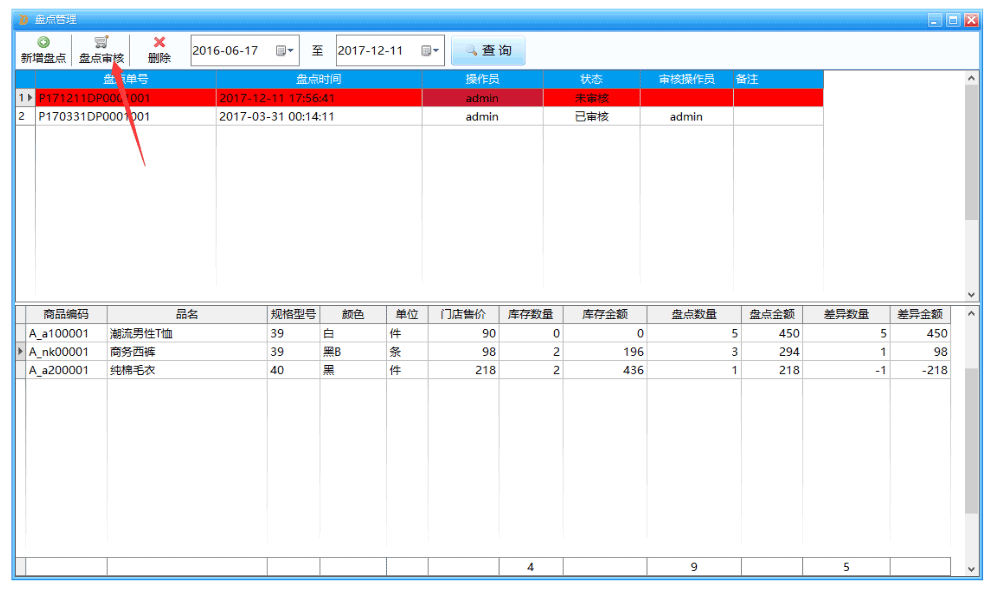
Task: Click the 库存数量 column header
Action: [x=531, y=314]
